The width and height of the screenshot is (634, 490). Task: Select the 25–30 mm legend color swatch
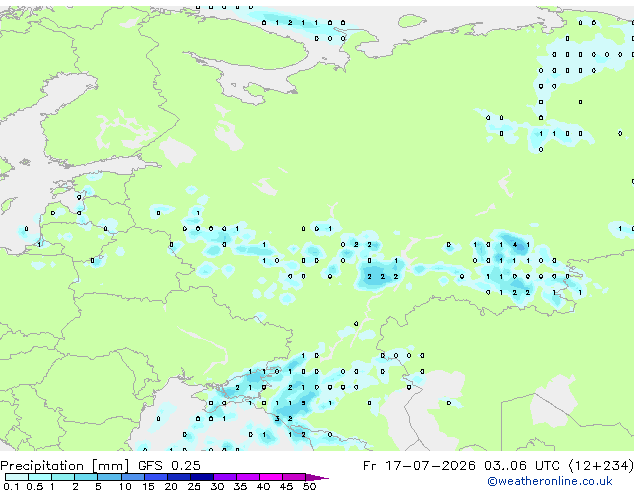click(202, 477)
